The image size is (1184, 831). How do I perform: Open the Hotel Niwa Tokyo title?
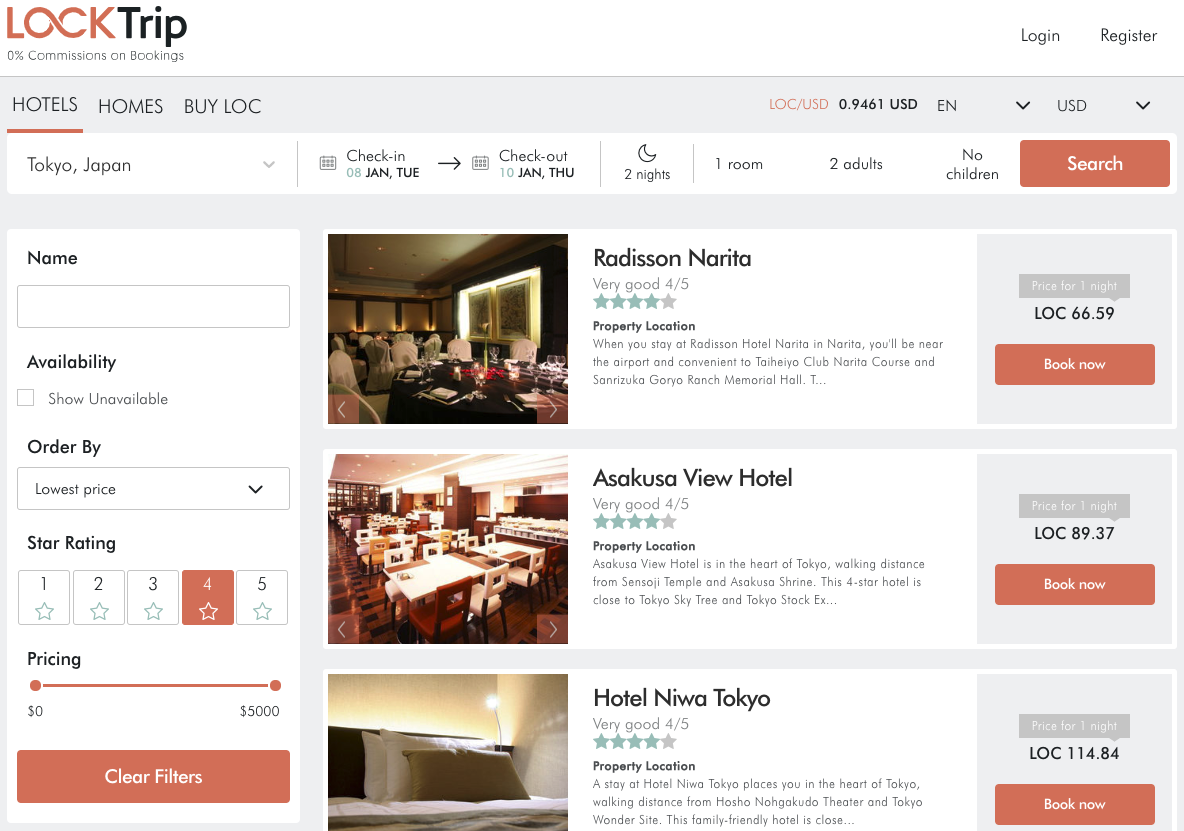pyautogui.click(x=681, y=698)
